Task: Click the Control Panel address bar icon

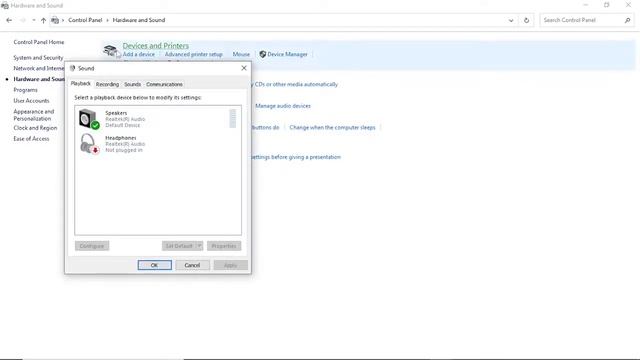Action: click(x=55, y=20)
